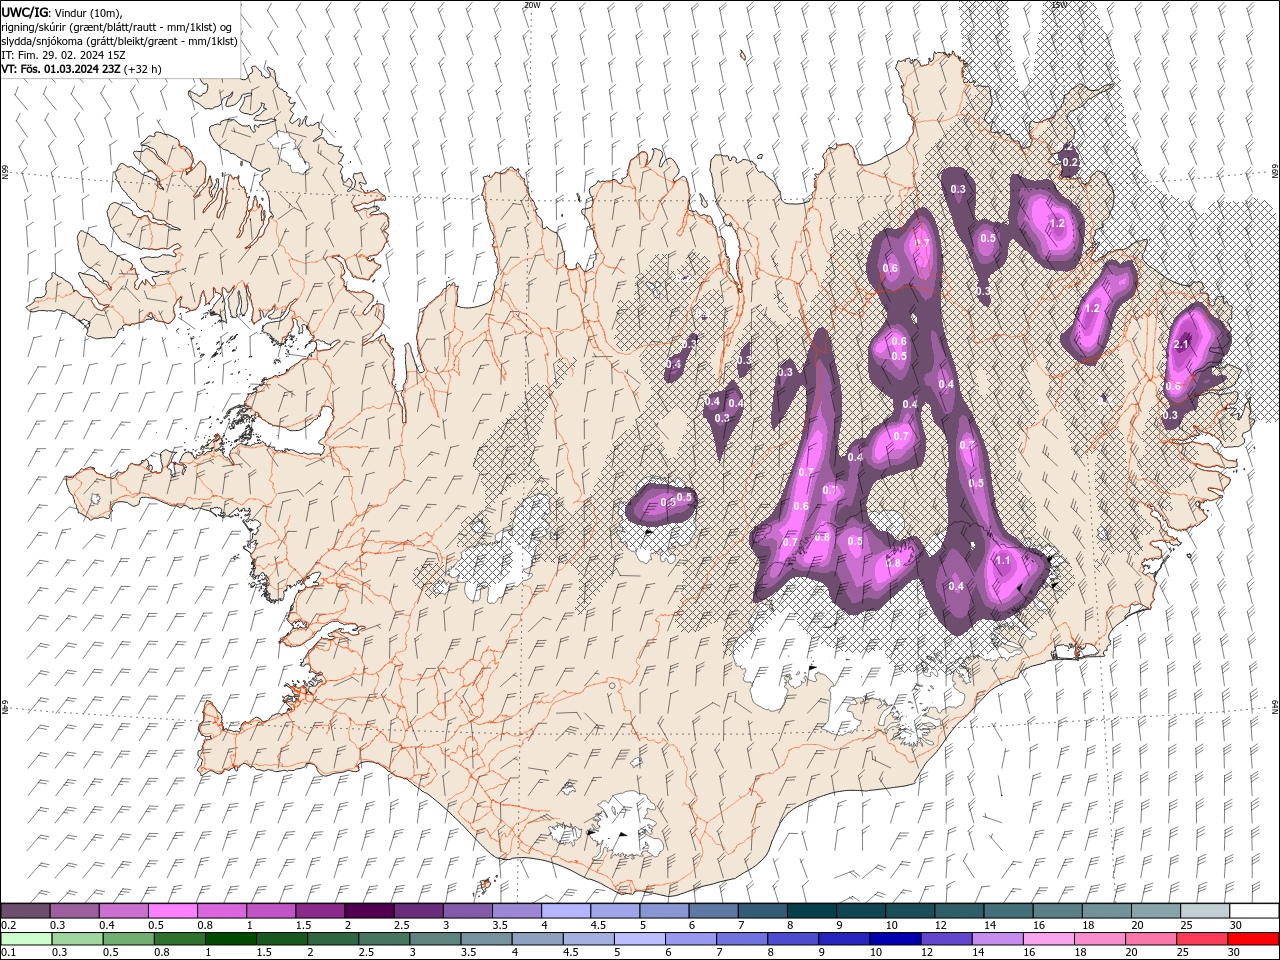The width and height of the screenshot is (1280, 960).
Task: Pick the upper-row legend swatch labeled 0.4
Action: click(x=124, y=911)
